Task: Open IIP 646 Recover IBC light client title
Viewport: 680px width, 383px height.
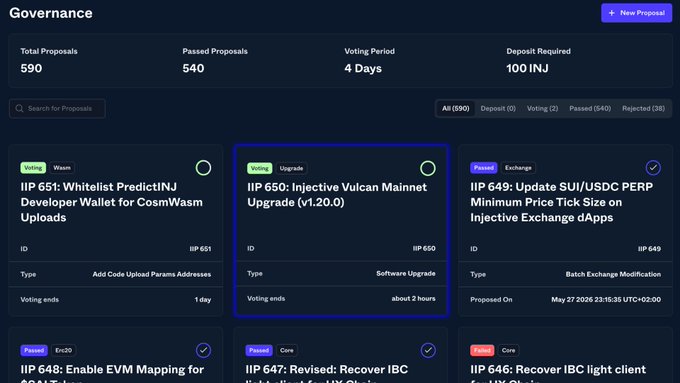Action: [558, 373]
